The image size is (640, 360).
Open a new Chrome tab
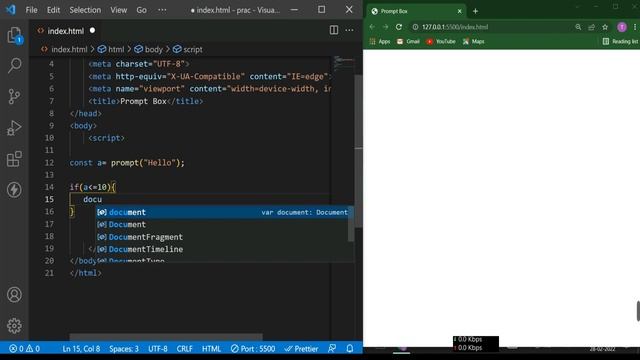pos(475,11)
